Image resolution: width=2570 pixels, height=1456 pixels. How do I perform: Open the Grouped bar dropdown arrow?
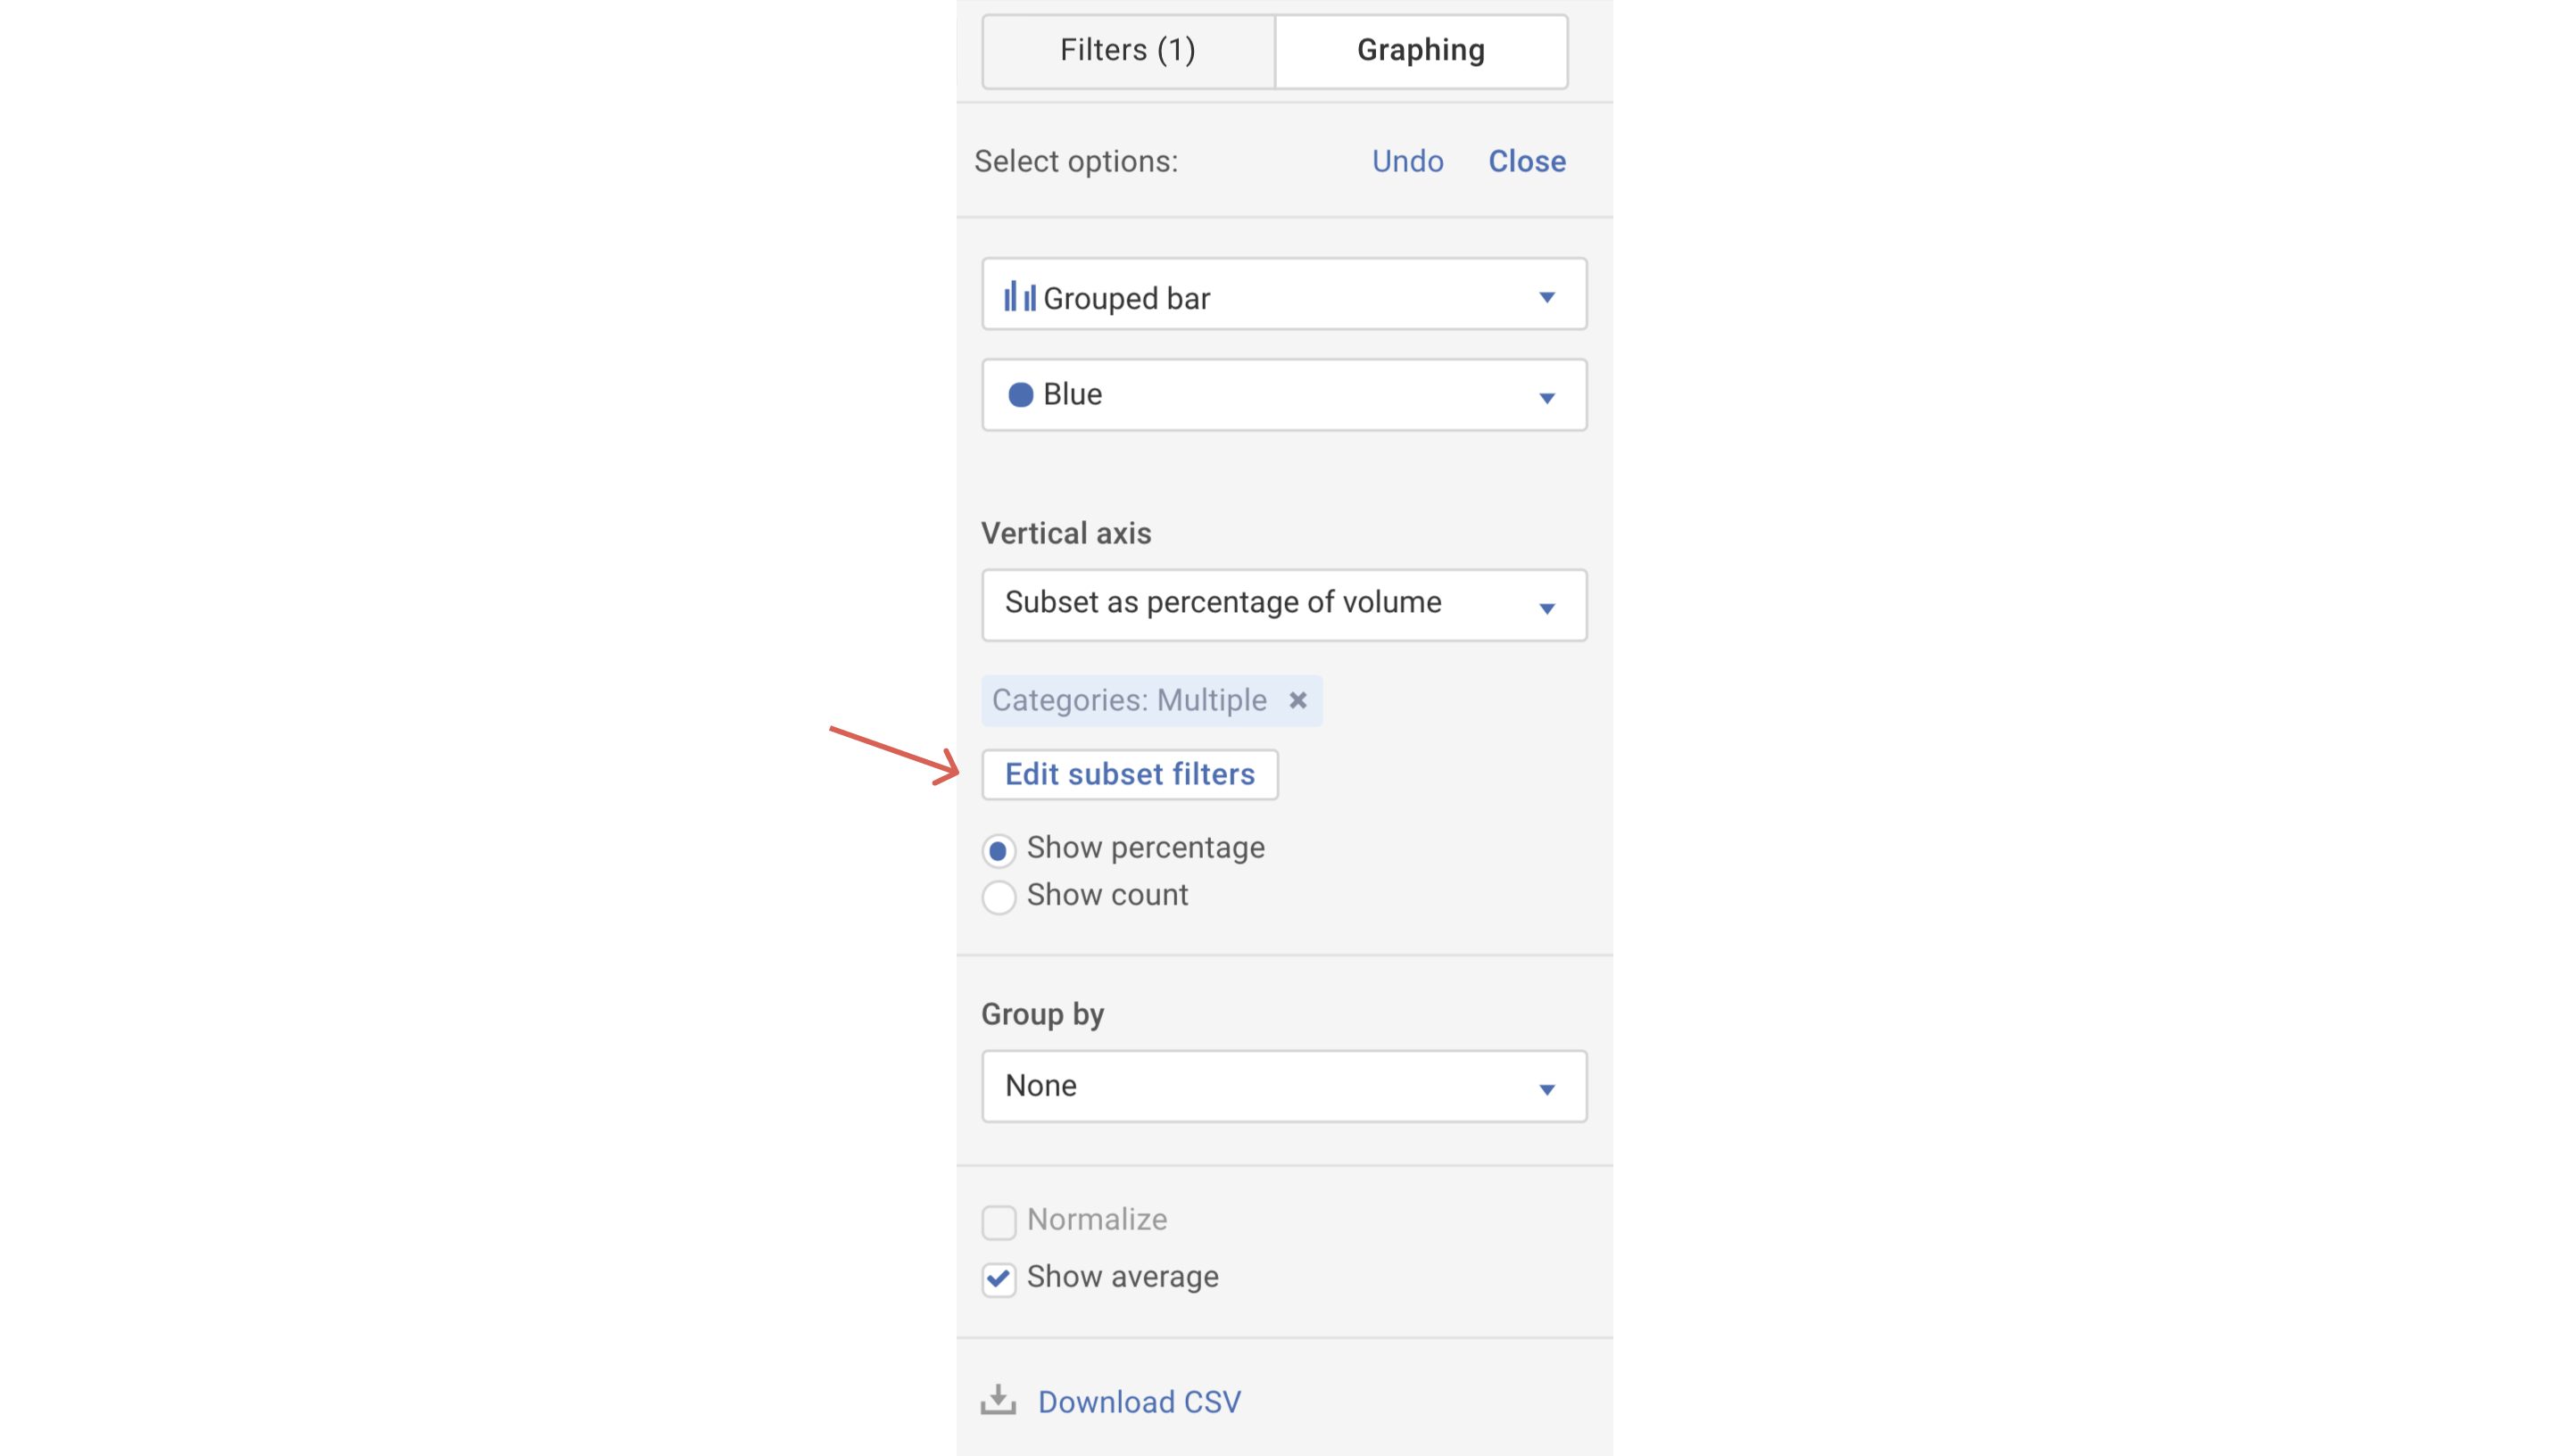1546,297
